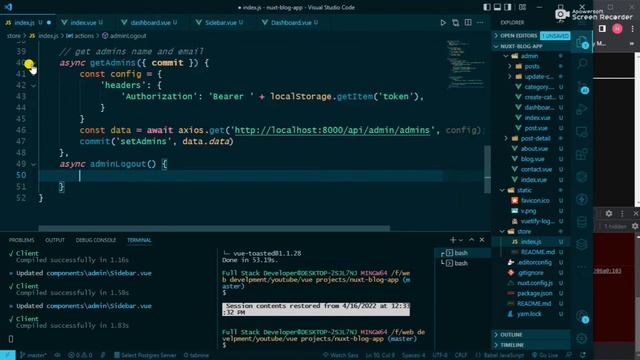Click the browser profile avatar
The image size is (640, 360).
tap(617, 29)
